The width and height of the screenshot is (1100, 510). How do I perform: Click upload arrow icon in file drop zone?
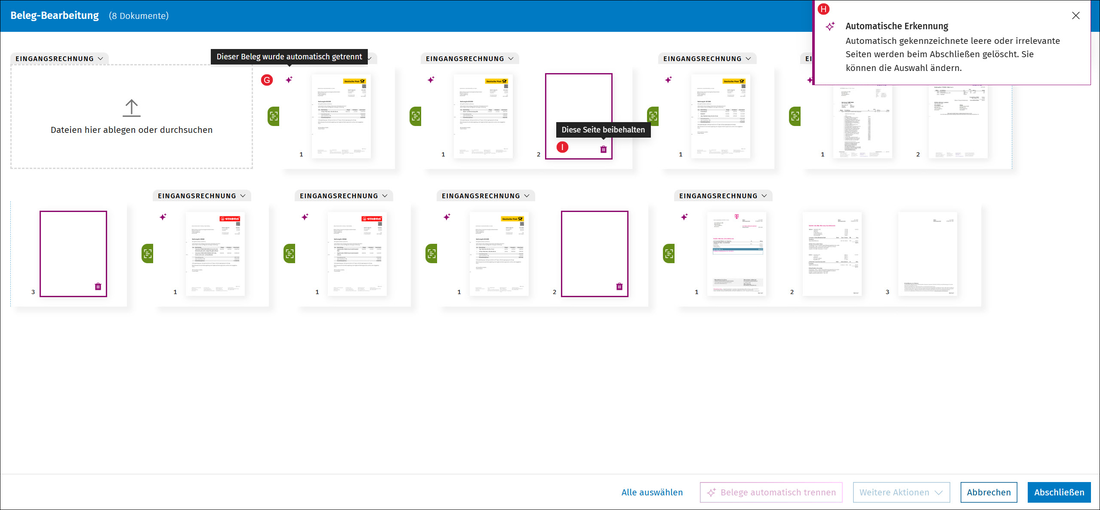coord(131,107)
